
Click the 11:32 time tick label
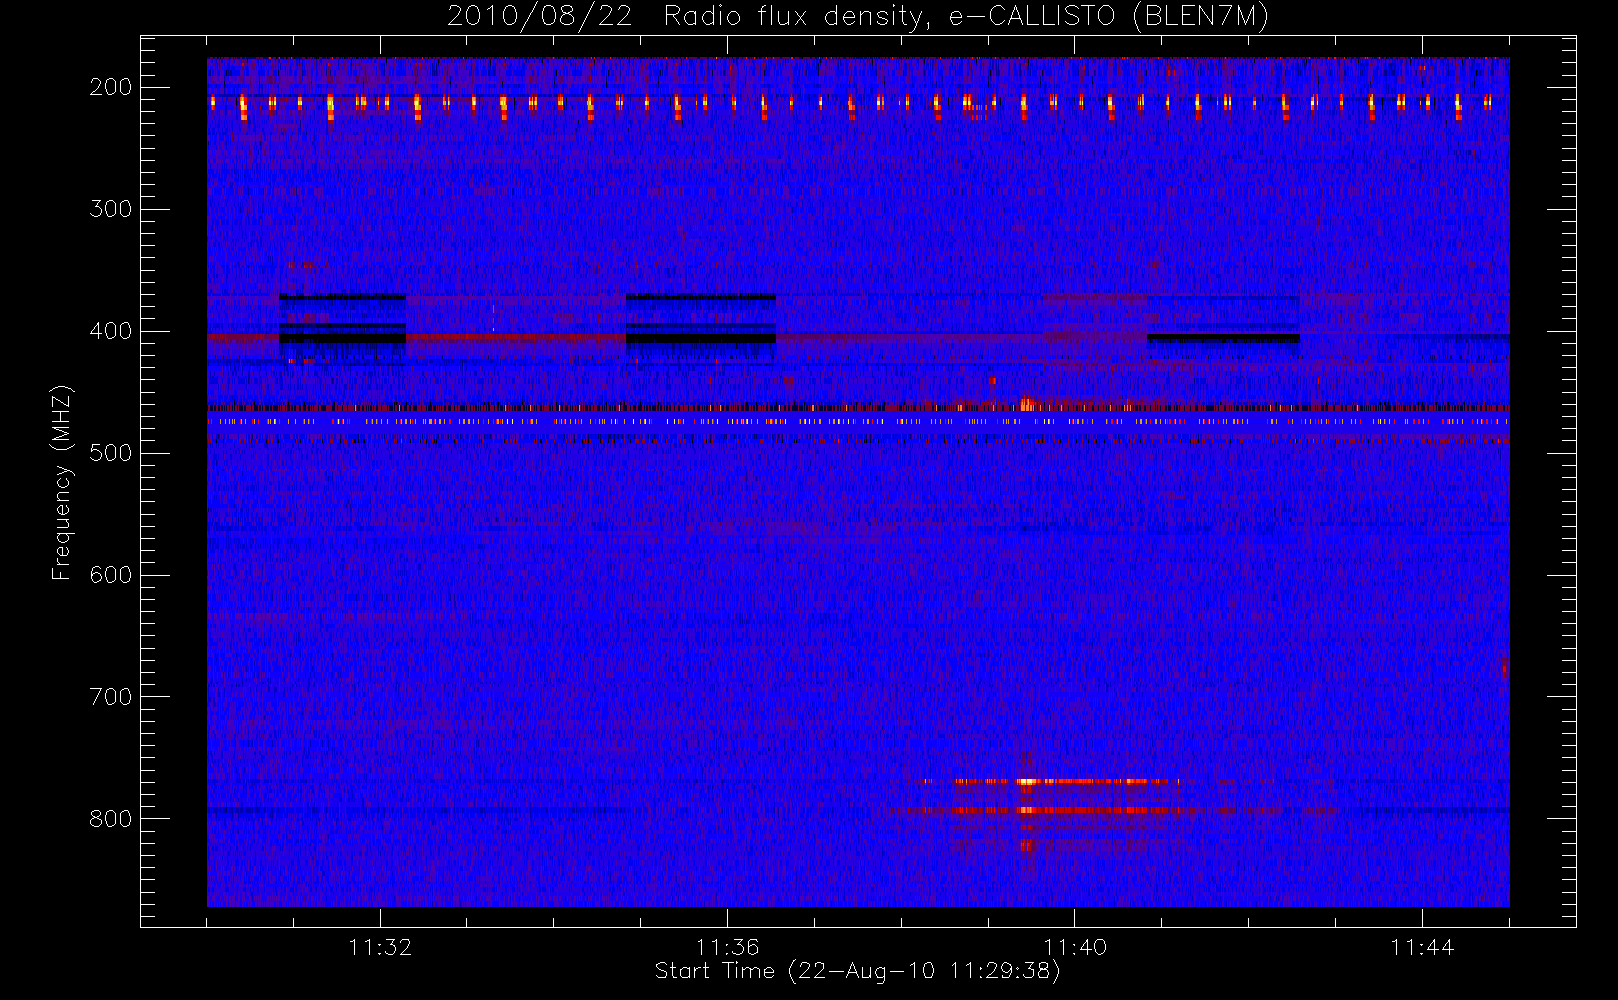click(x=380, y=947)
